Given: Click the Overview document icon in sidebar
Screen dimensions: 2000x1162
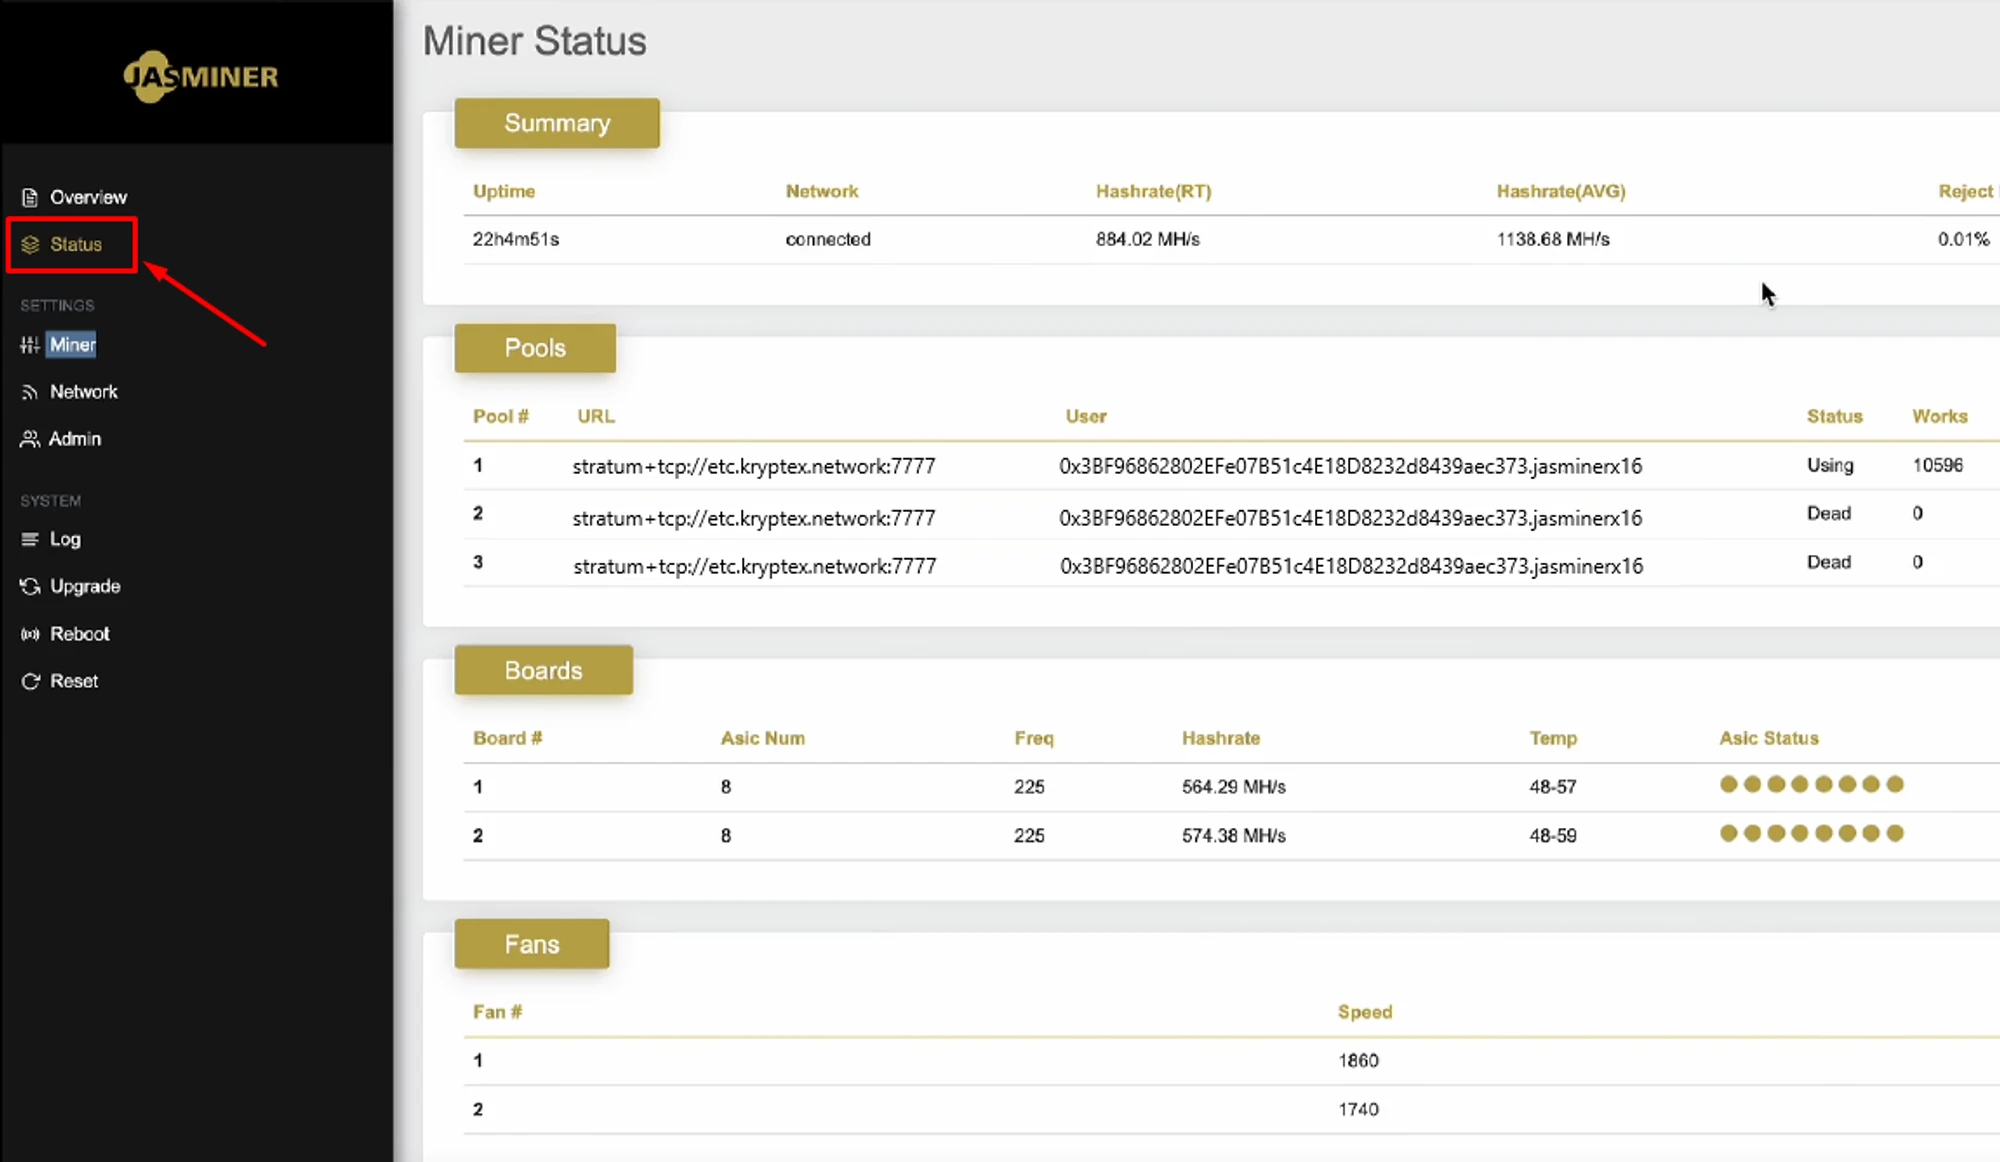Looking at the screenshot, I should point(30,197).
